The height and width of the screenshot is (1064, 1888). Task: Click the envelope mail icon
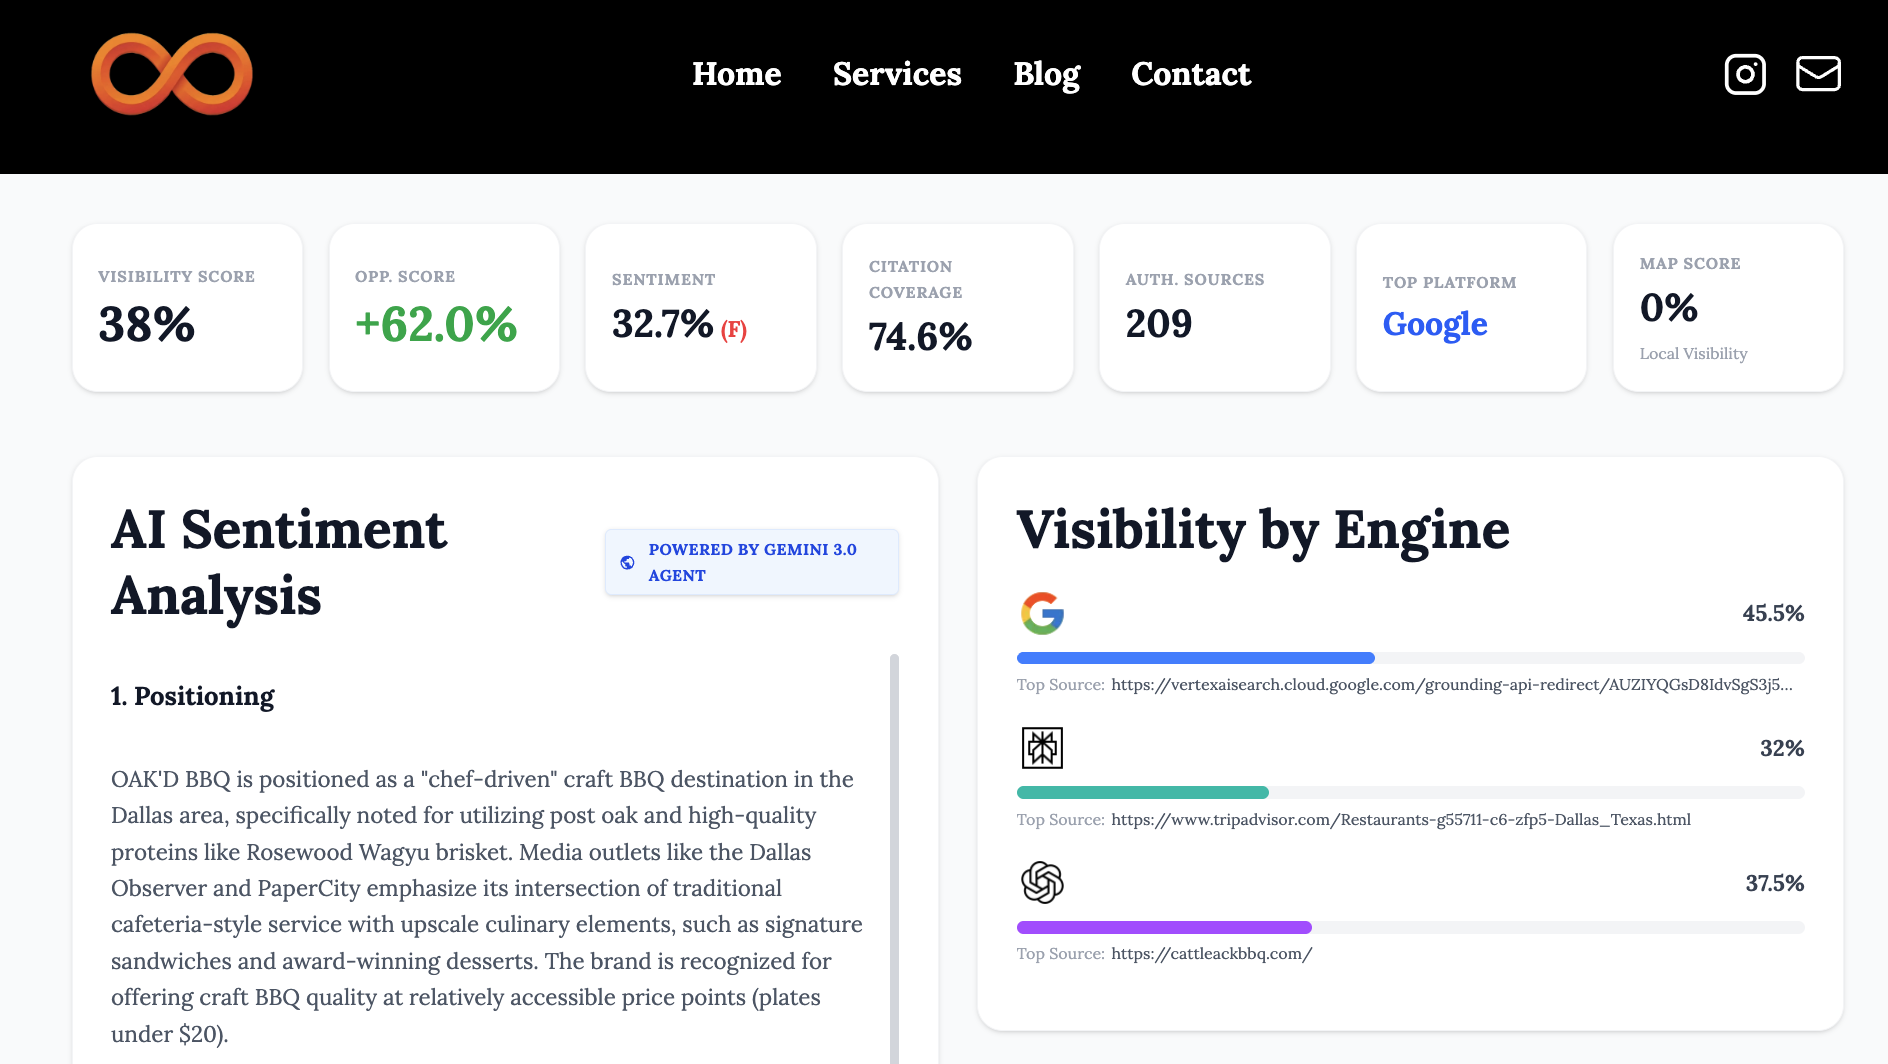pyautogui.click(x=1818, y=73)
